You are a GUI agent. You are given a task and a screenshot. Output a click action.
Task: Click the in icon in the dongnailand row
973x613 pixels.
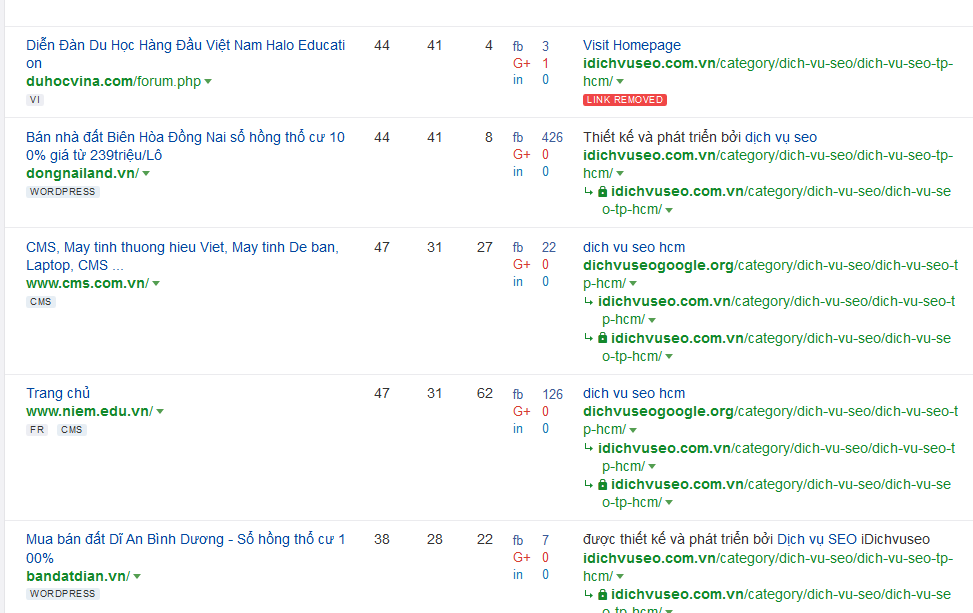[518, 171]
